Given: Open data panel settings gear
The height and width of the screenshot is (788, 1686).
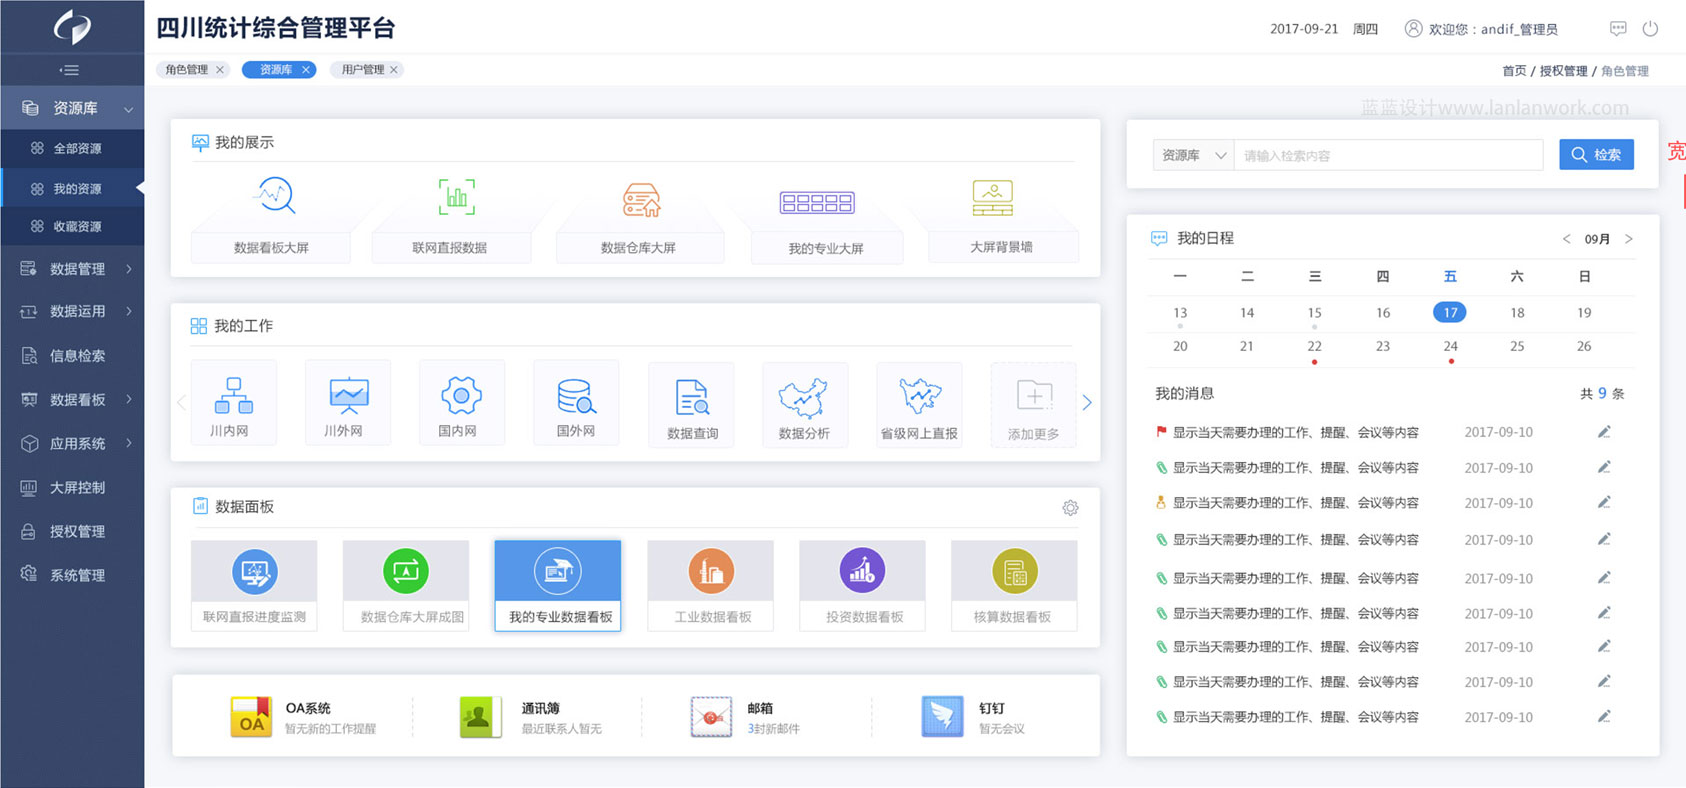Looking at the screenshot, I should click(x=1070, y=508).
